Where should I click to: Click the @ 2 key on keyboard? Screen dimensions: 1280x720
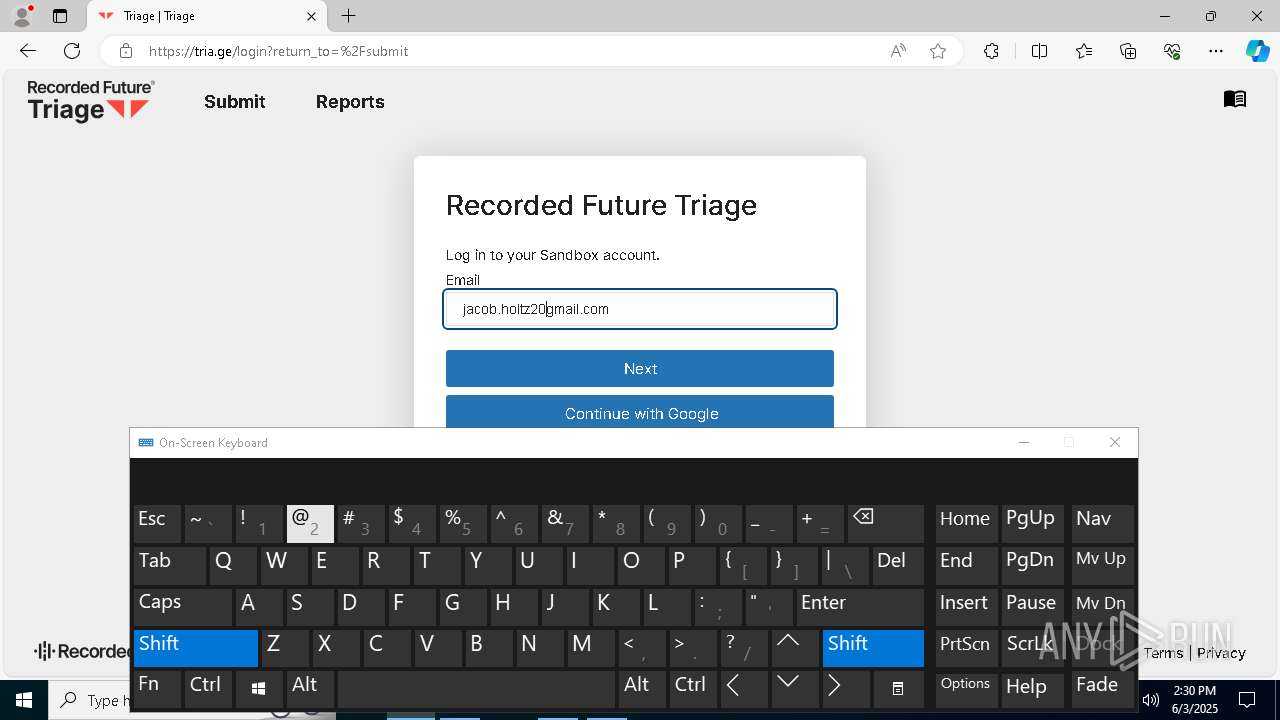point(310,522)
